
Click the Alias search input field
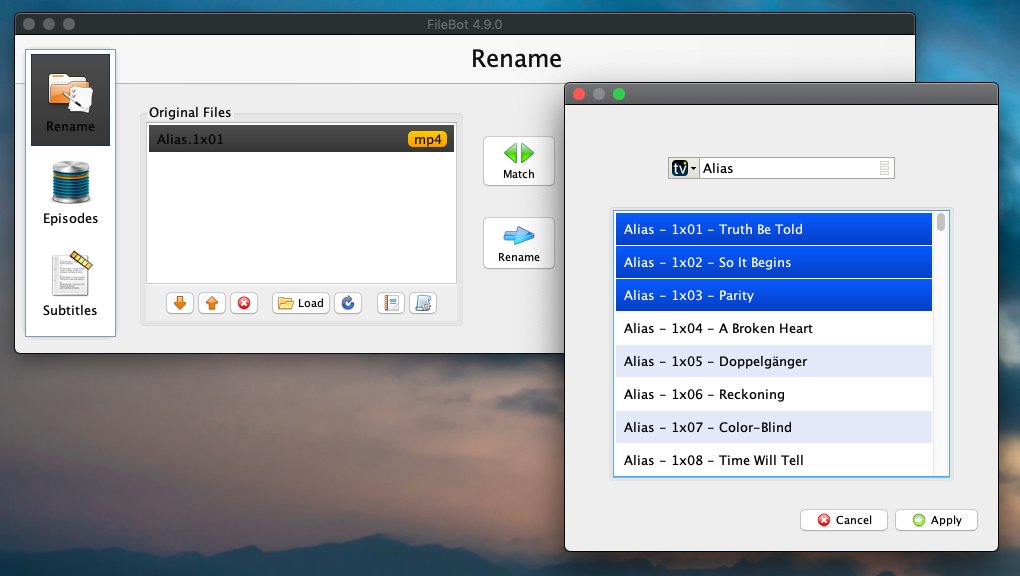788,168
